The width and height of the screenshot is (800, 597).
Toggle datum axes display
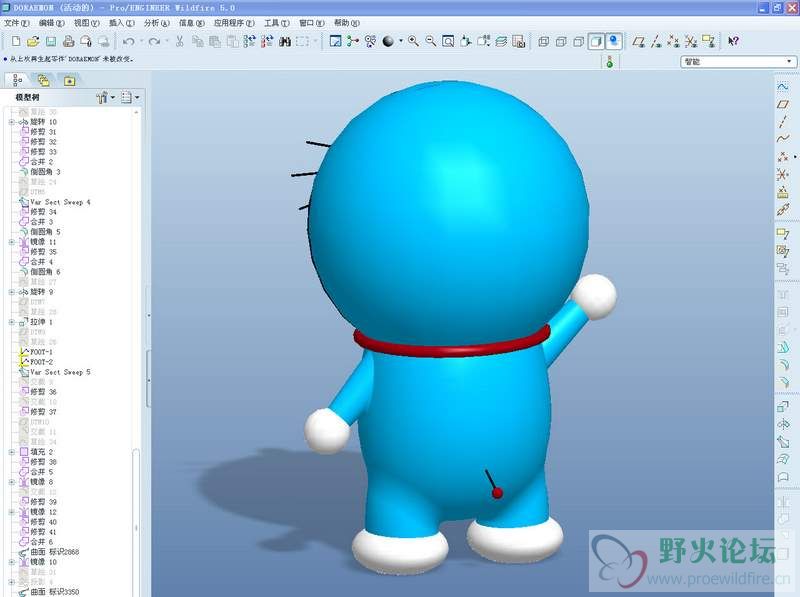[656, 41]
